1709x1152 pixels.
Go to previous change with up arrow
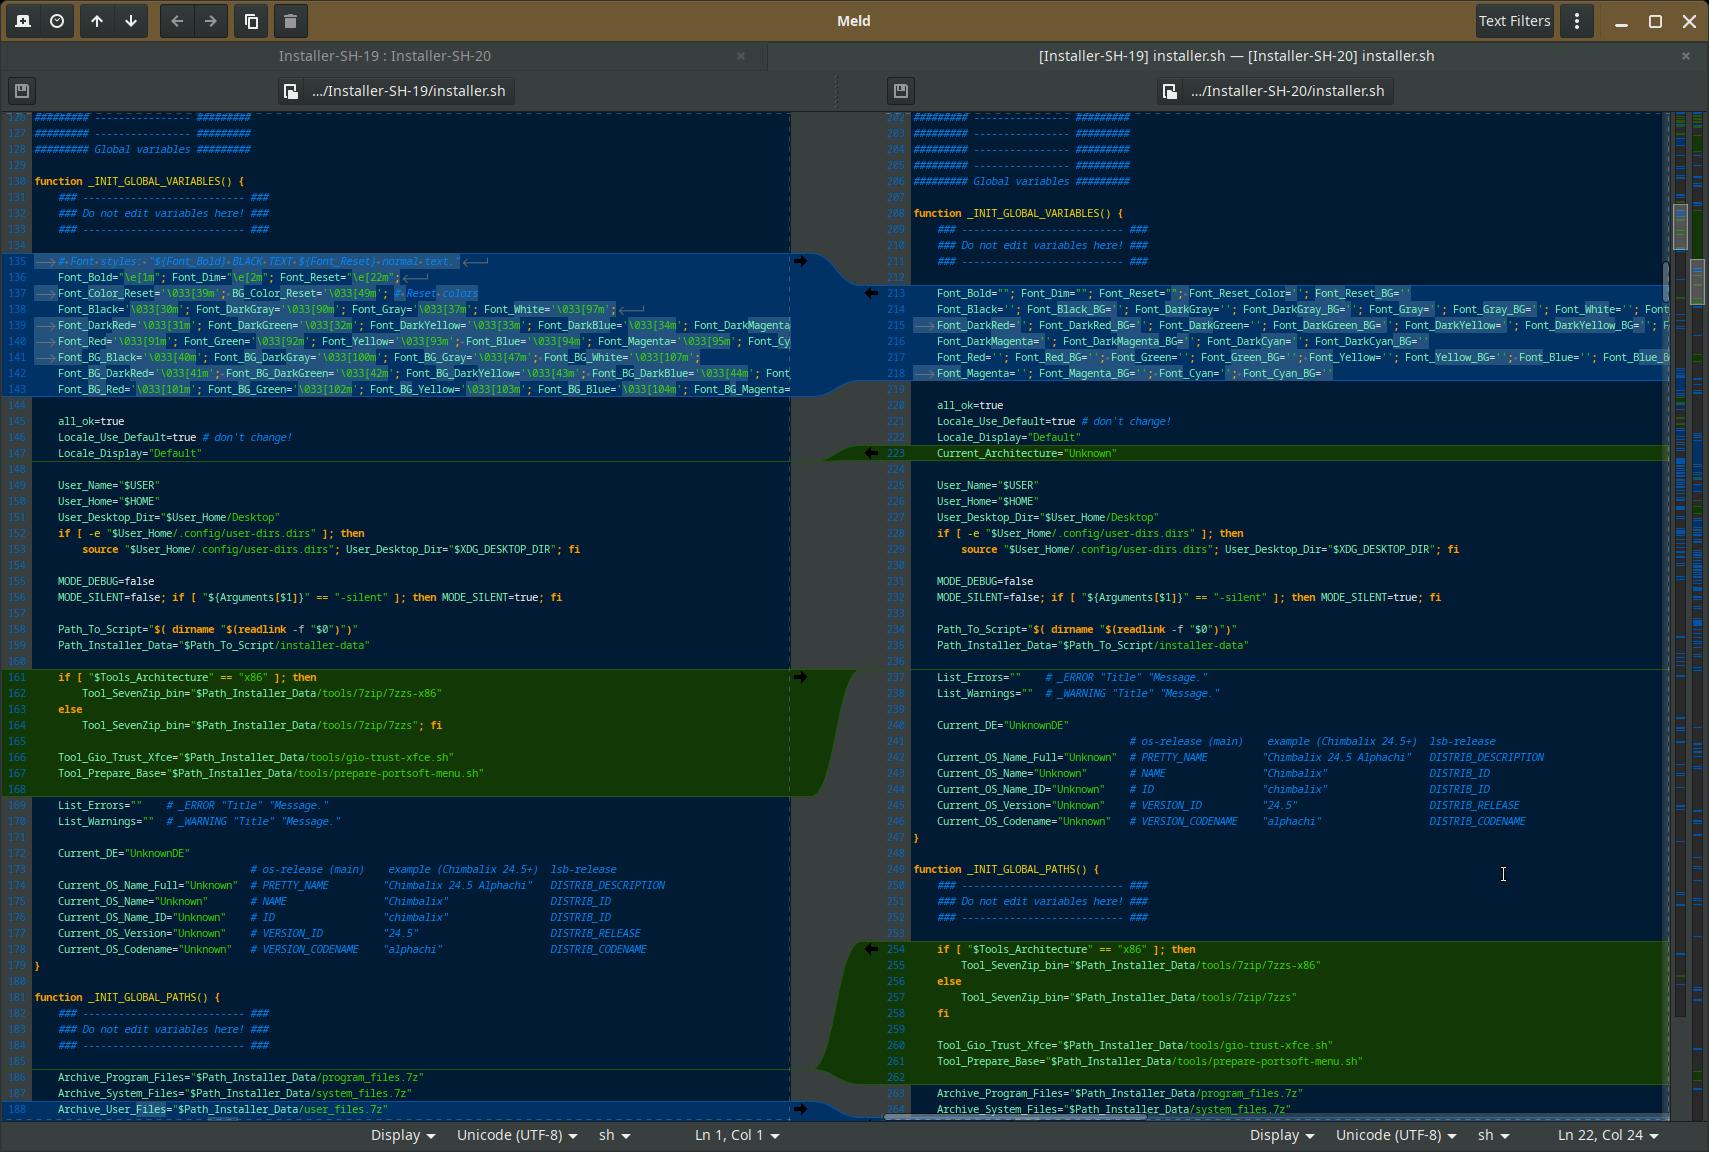pyautogui.click(x=97, y=21)
